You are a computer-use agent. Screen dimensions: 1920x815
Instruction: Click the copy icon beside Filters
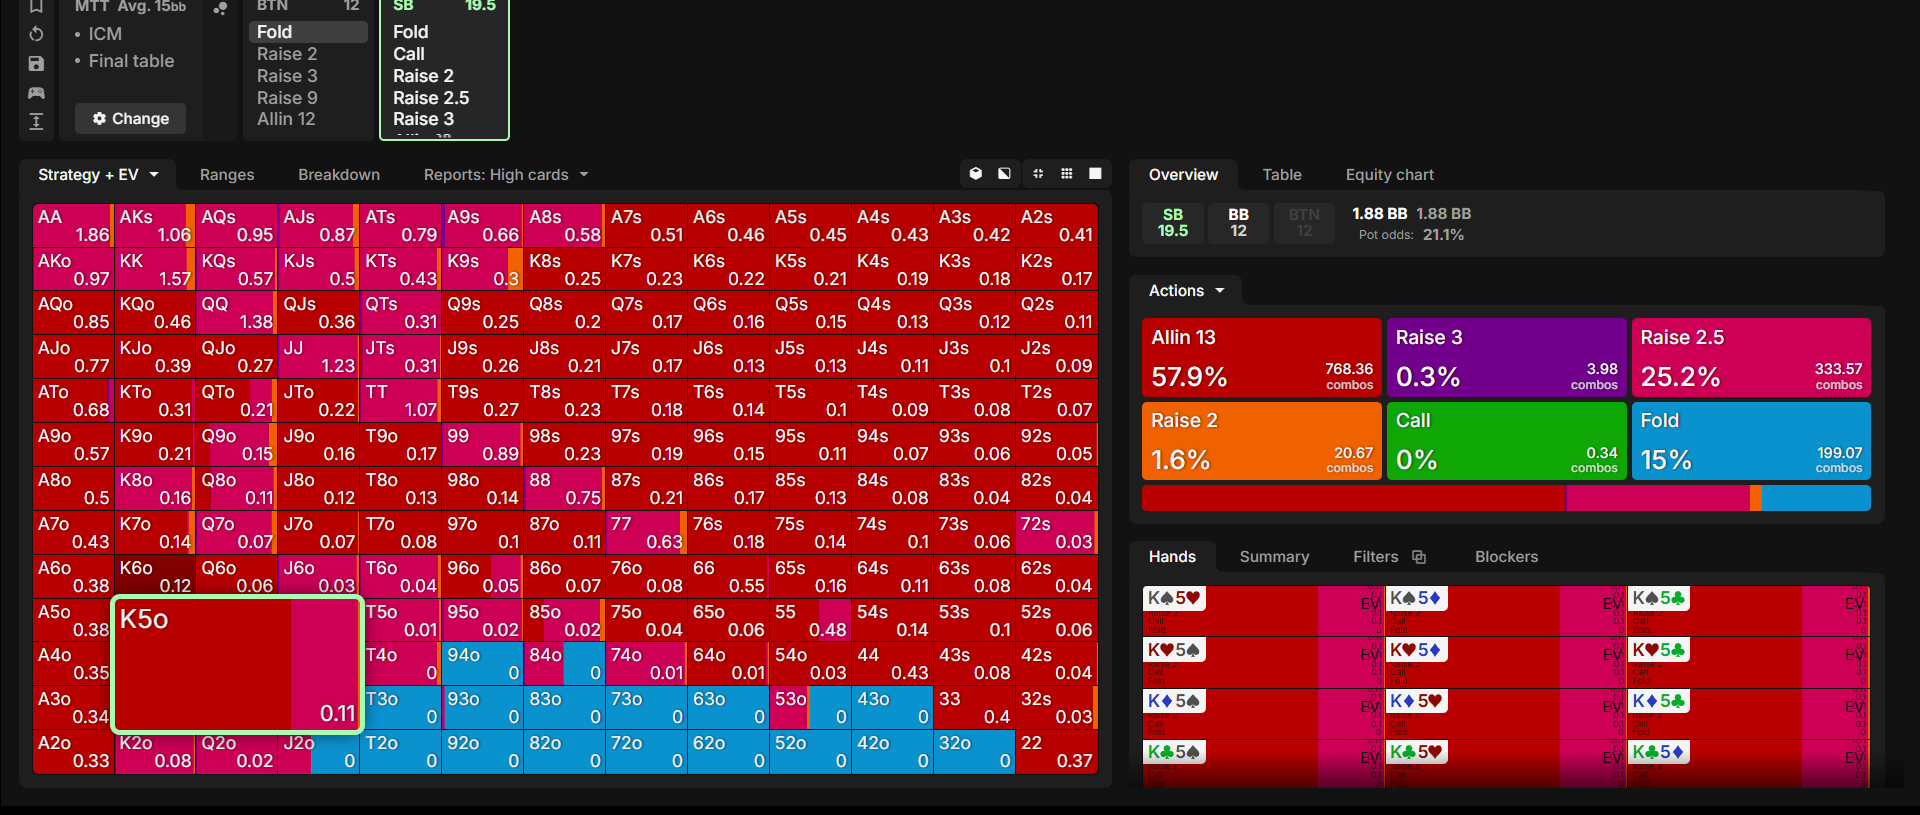click(x=1419, y=557)
